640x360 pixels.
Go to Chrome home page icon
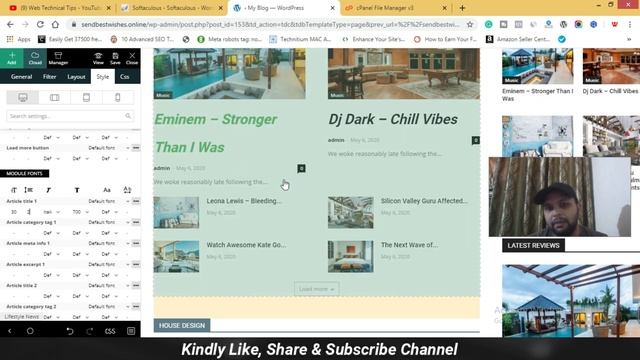click(x=55, y=24)
